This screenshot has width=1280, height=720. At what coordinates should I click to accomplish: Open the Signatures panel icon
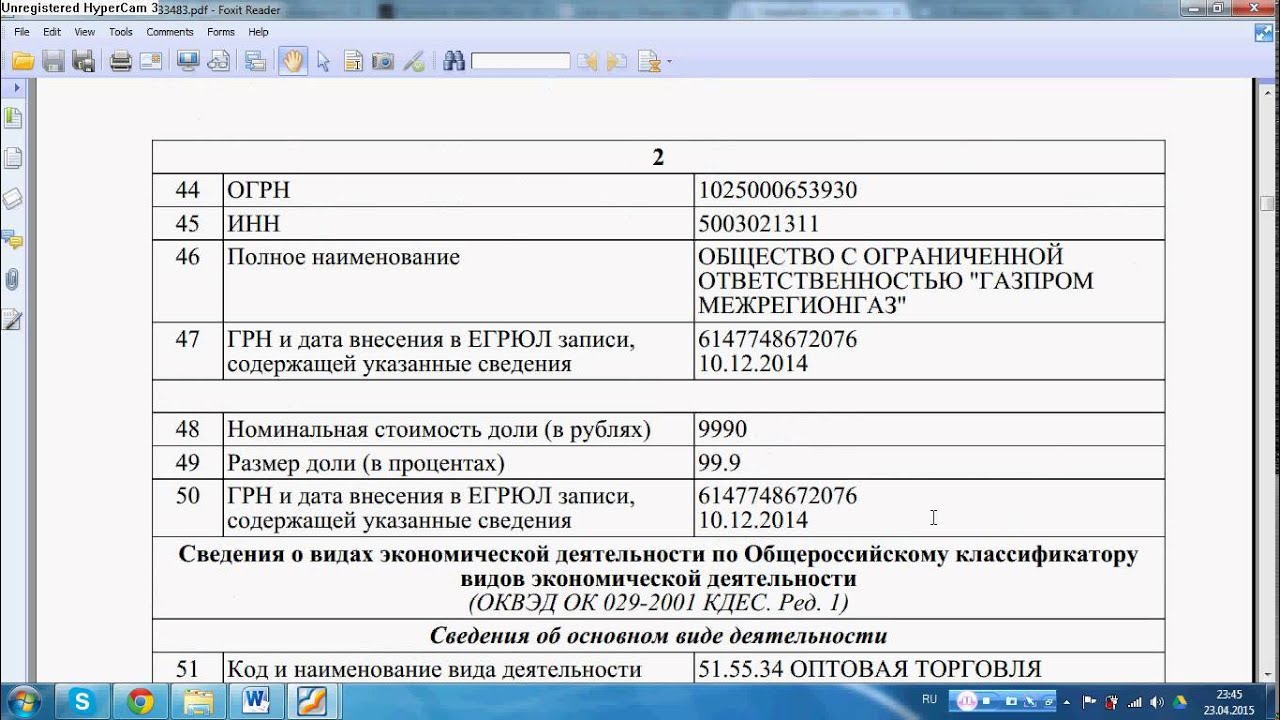tap(13, 320)
